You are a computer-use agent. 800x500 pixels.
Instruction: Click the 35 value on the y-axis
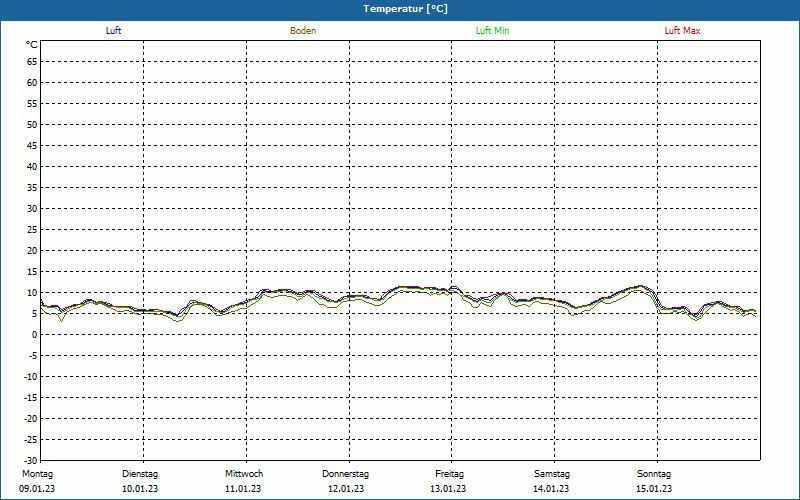[32, 188]
